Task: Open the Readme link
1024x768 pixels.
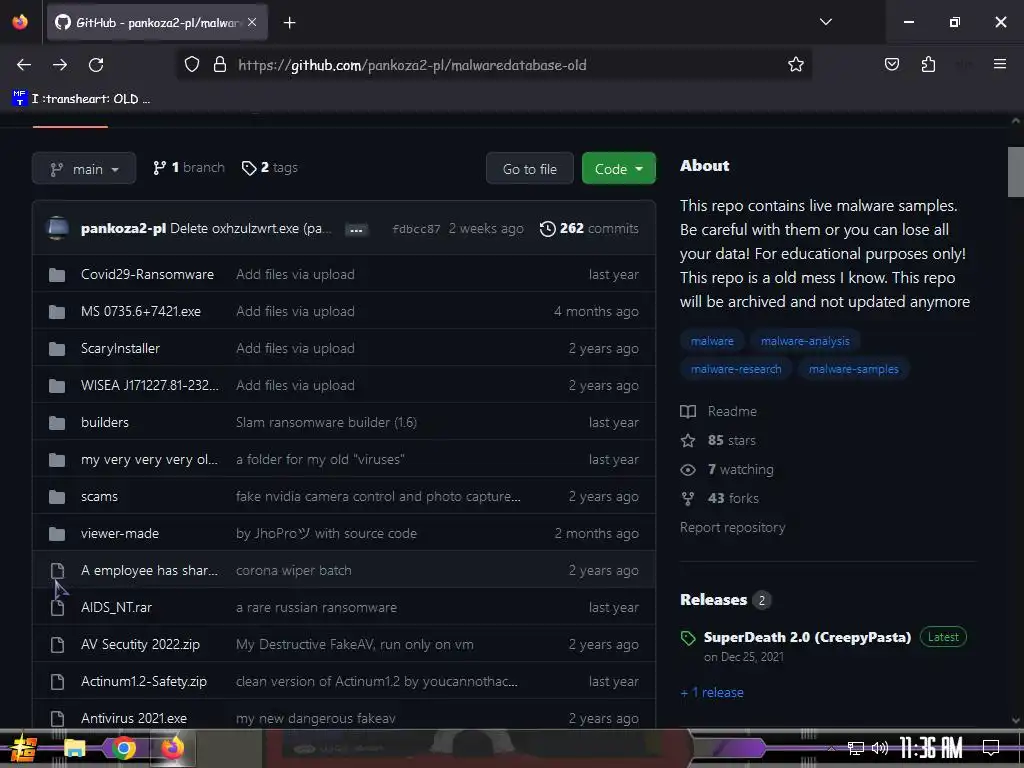Action: [718, 411]
